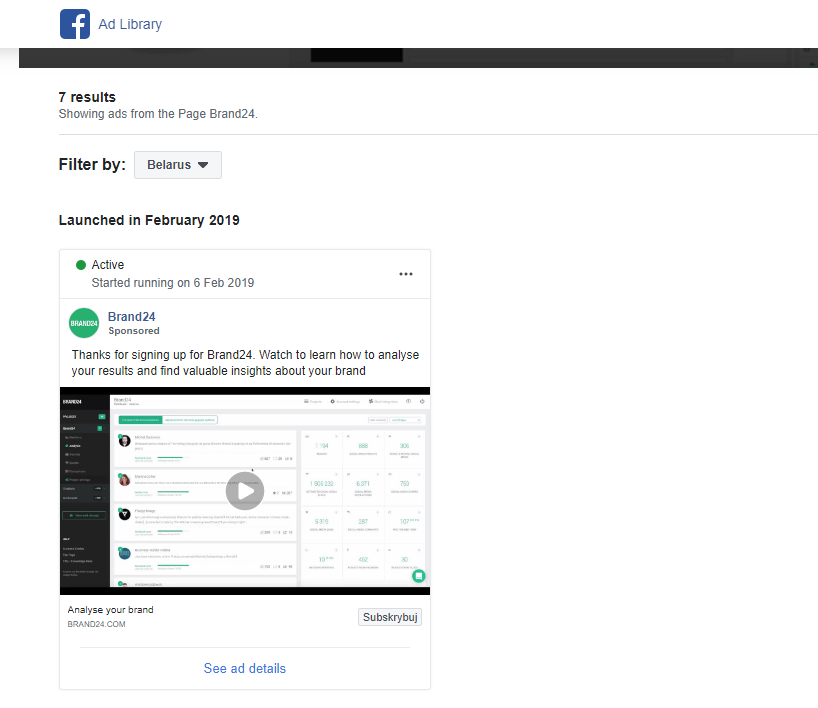
Task: Click the Filter by: label
Action: point(92,164)
